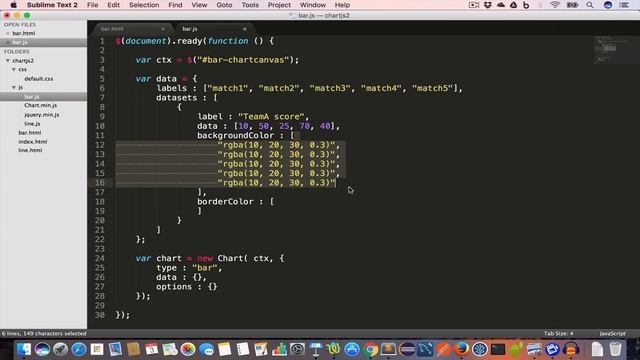
Task: Open MySQL Workbench from the dock
Action: coord(425,349)
